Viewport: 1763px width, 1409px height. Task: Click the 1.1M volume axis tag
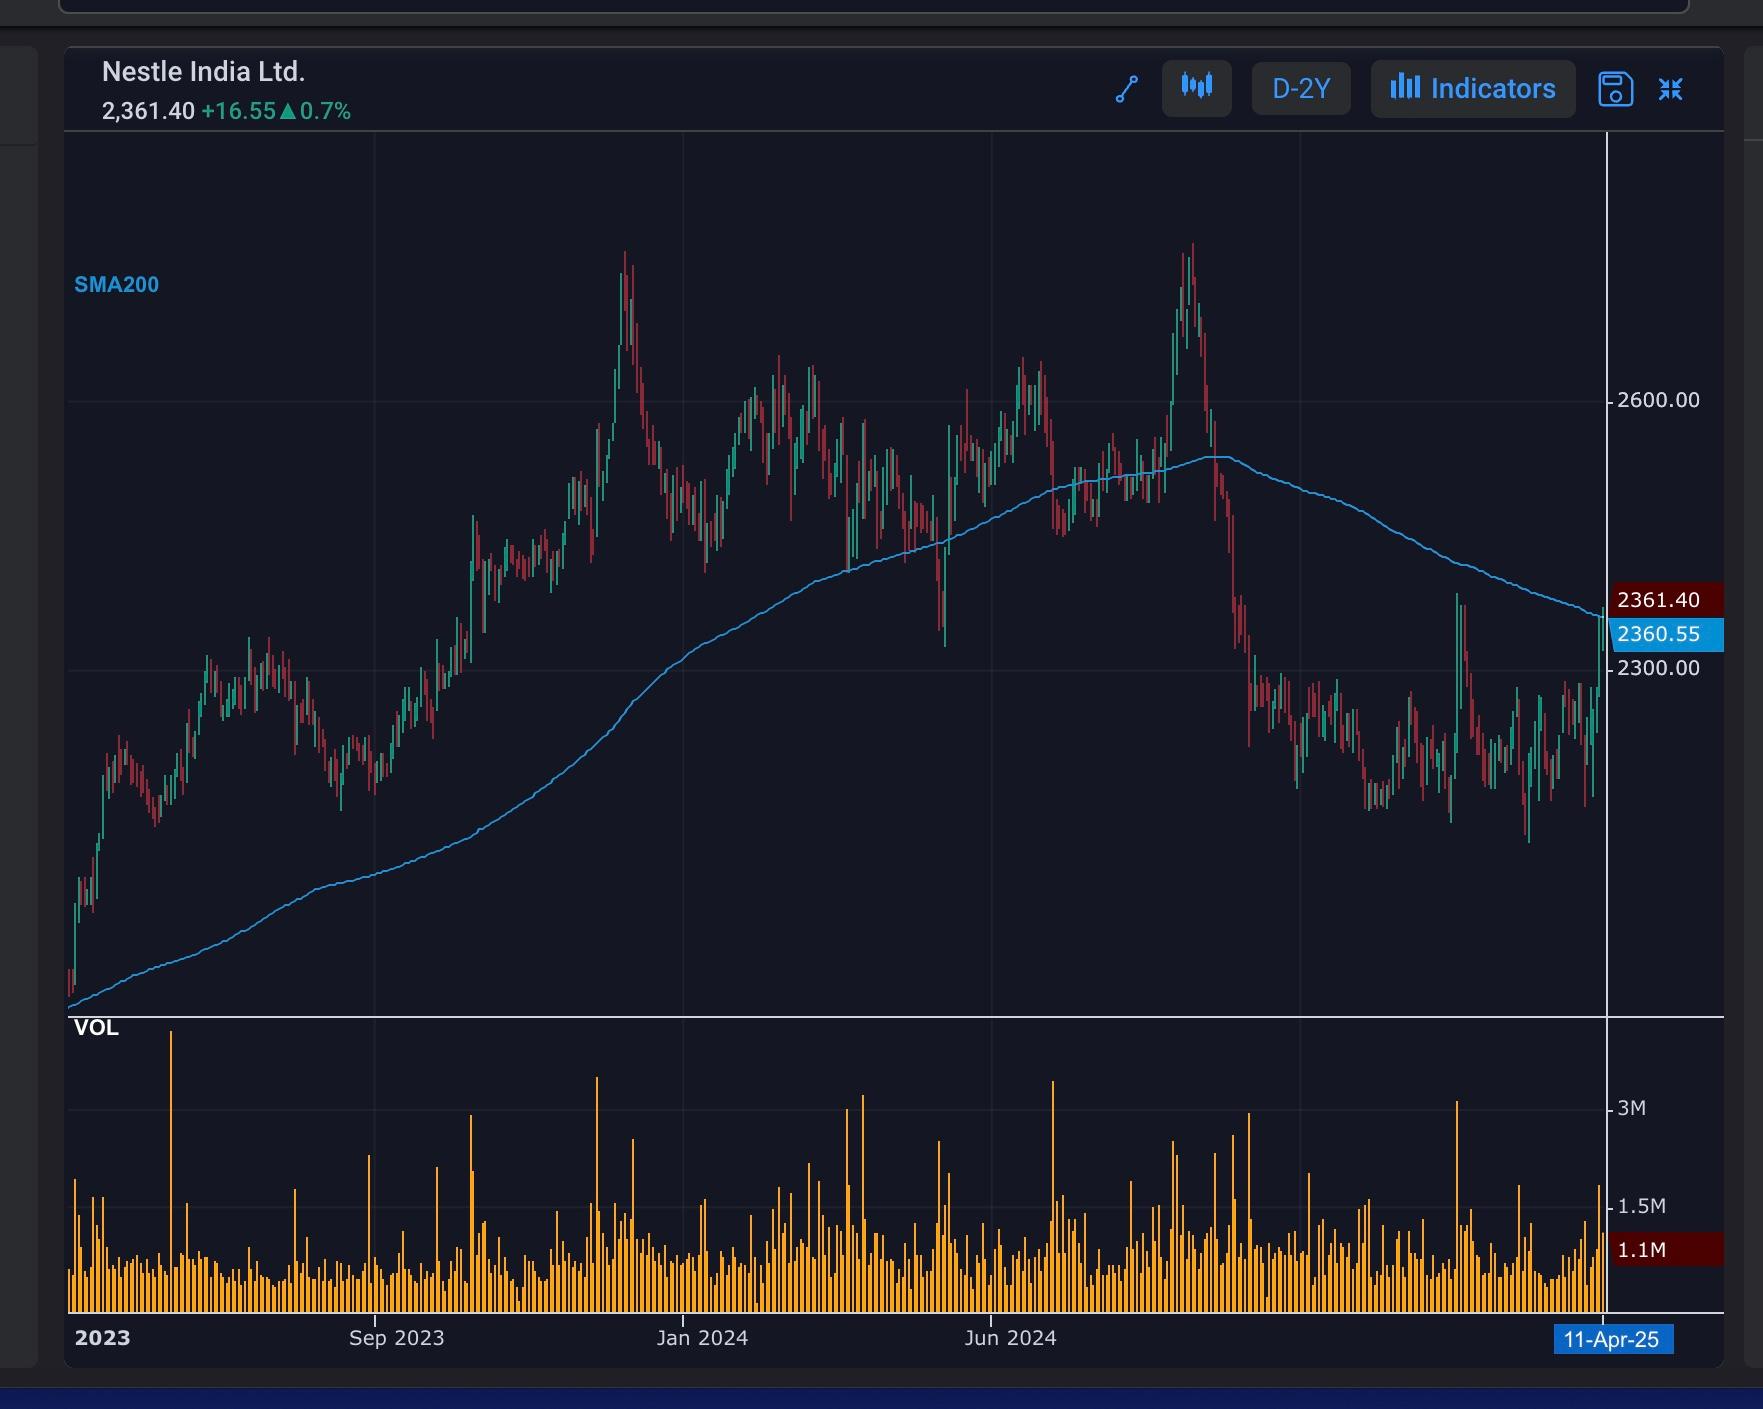1668,1250
